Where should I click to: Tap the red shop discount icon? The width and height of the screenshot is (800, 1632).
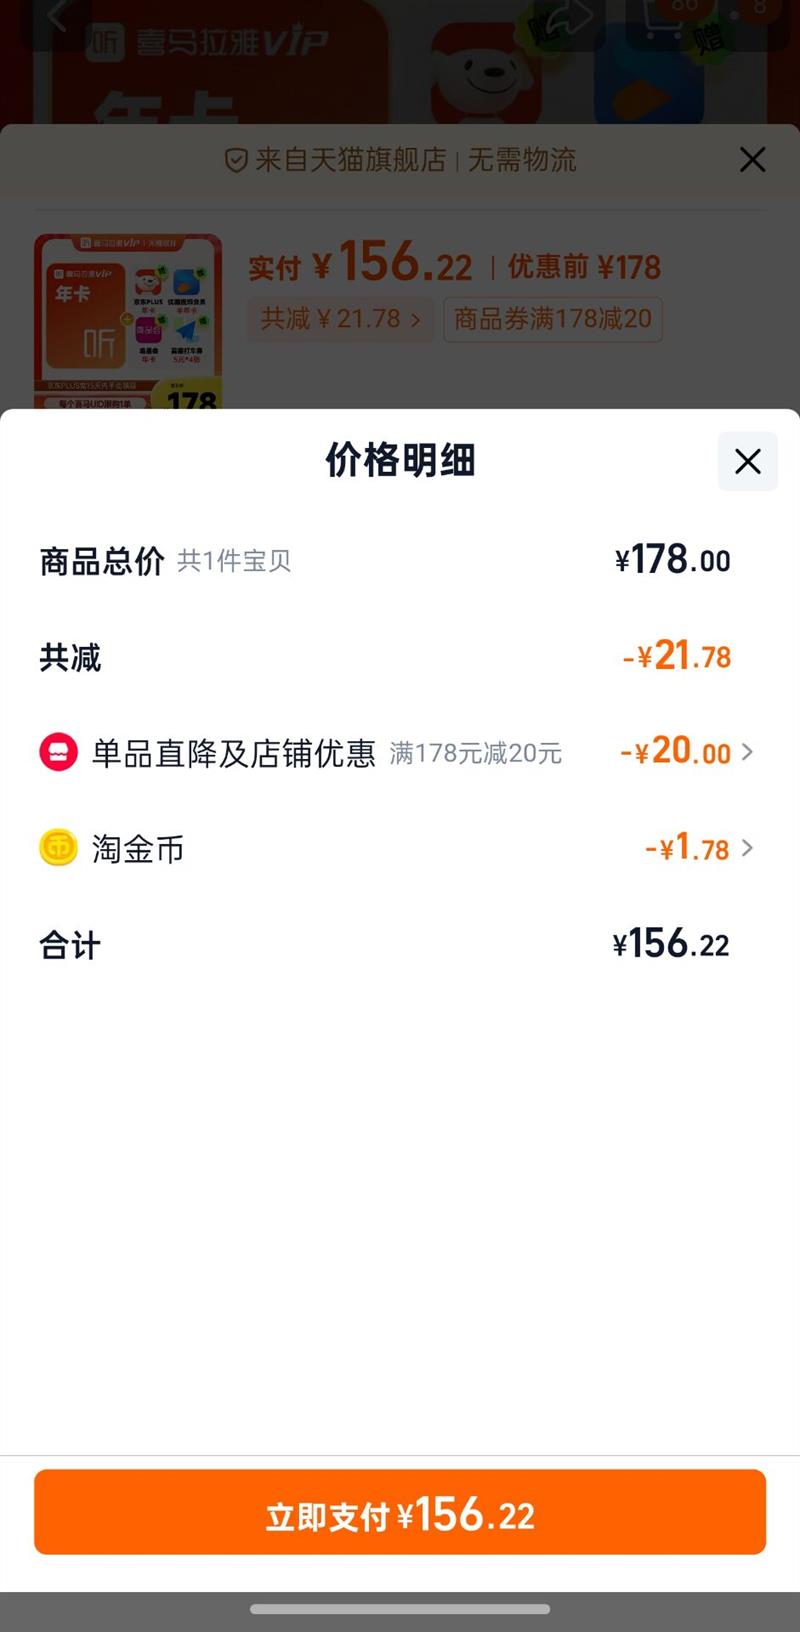(x=58, y=752)
